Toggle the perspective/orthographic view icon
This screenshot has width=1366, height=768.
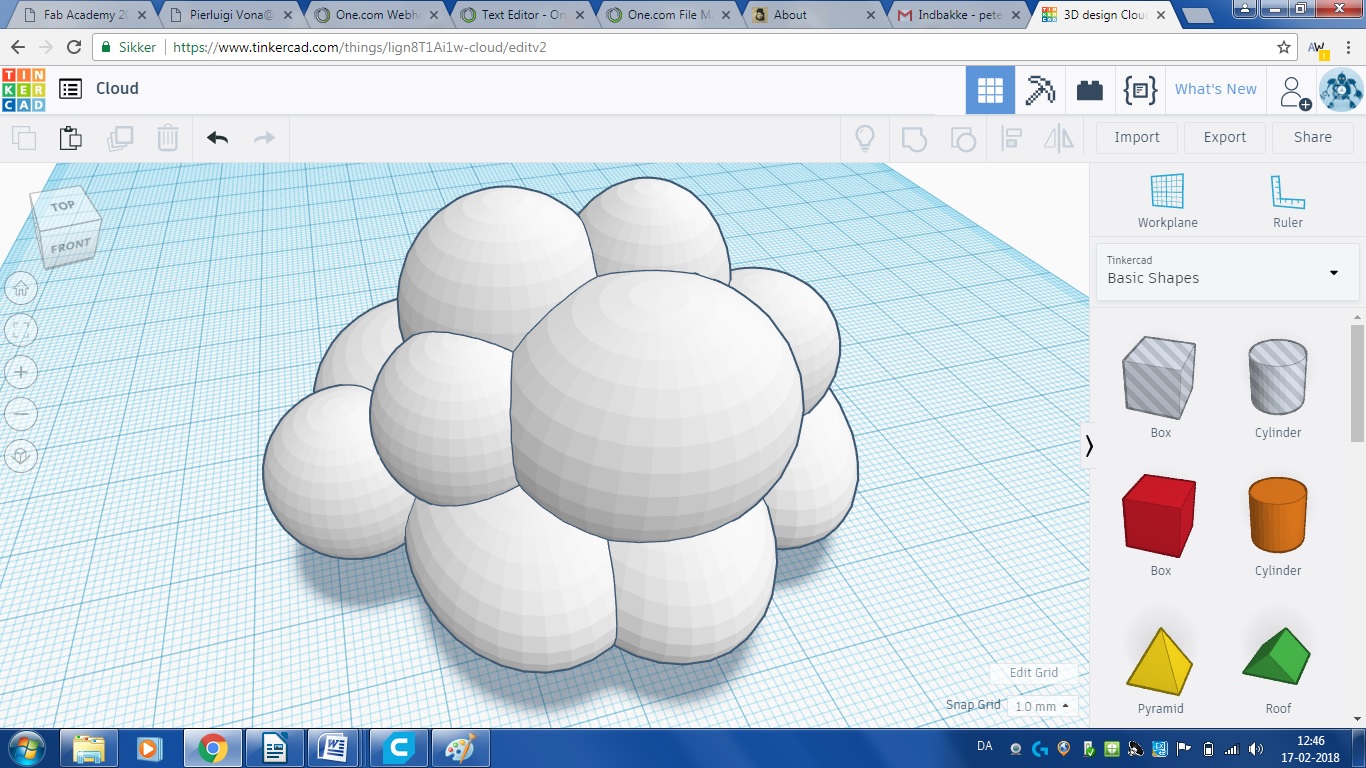[x=21, y=457]
